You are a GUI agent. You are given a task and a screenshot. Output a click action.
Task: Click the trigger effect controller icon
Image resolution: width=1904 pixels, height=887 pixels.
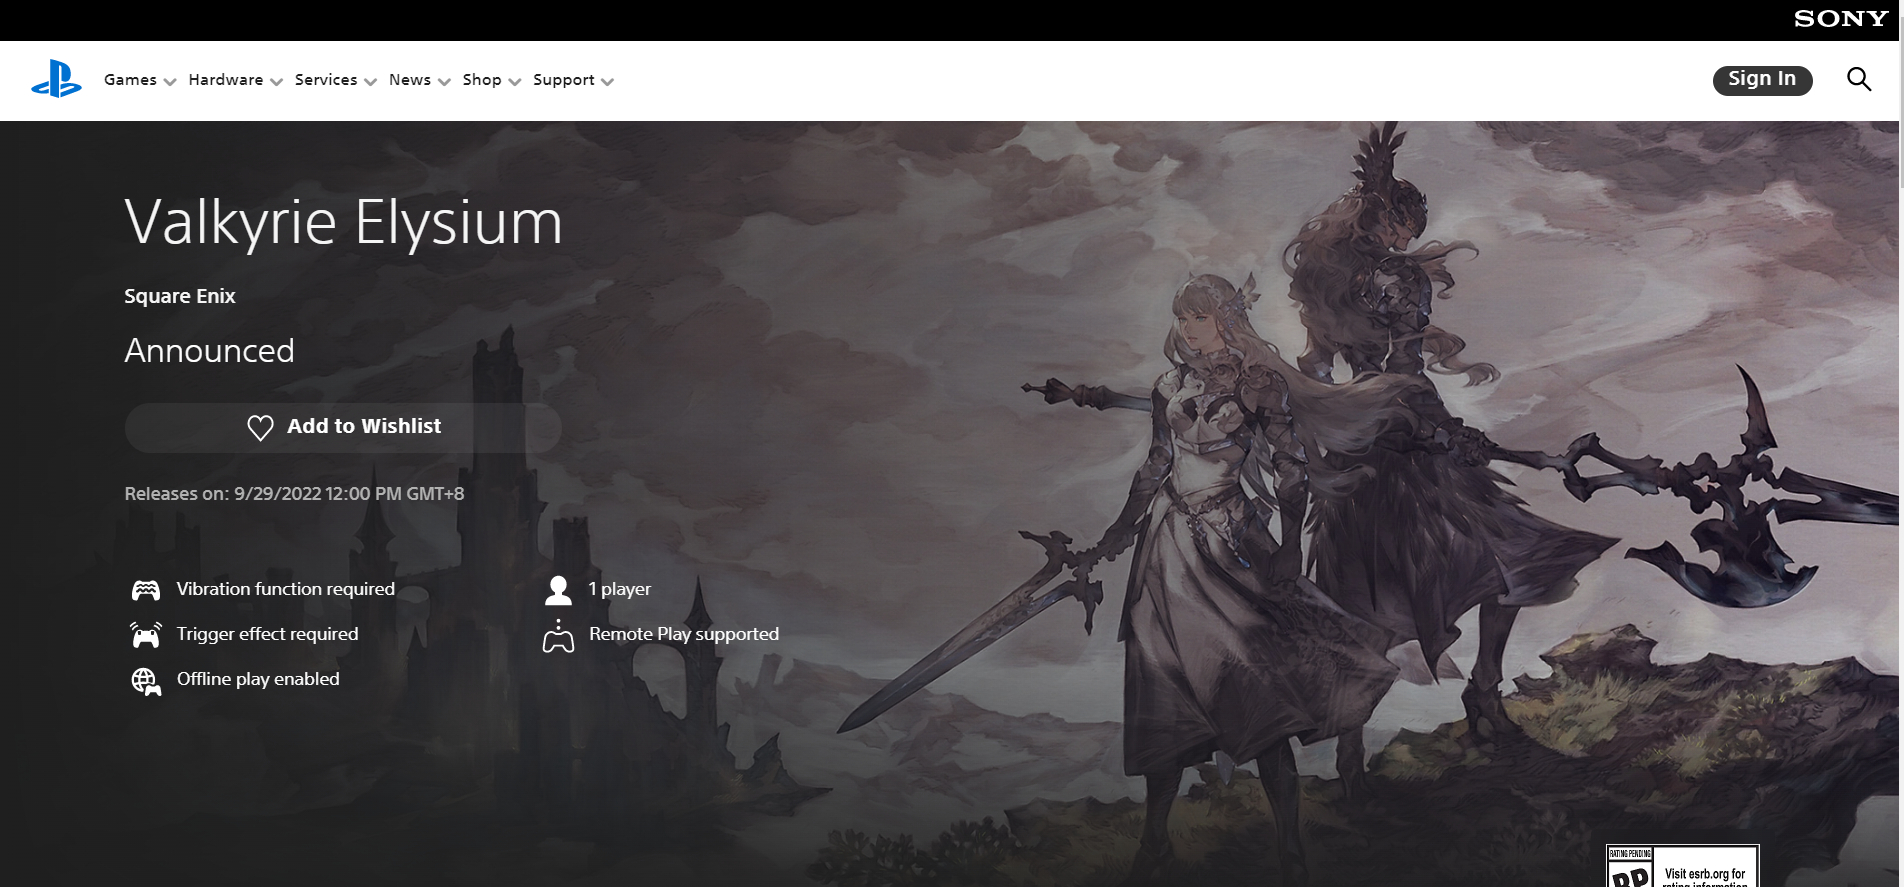click(x=146, y=634)
